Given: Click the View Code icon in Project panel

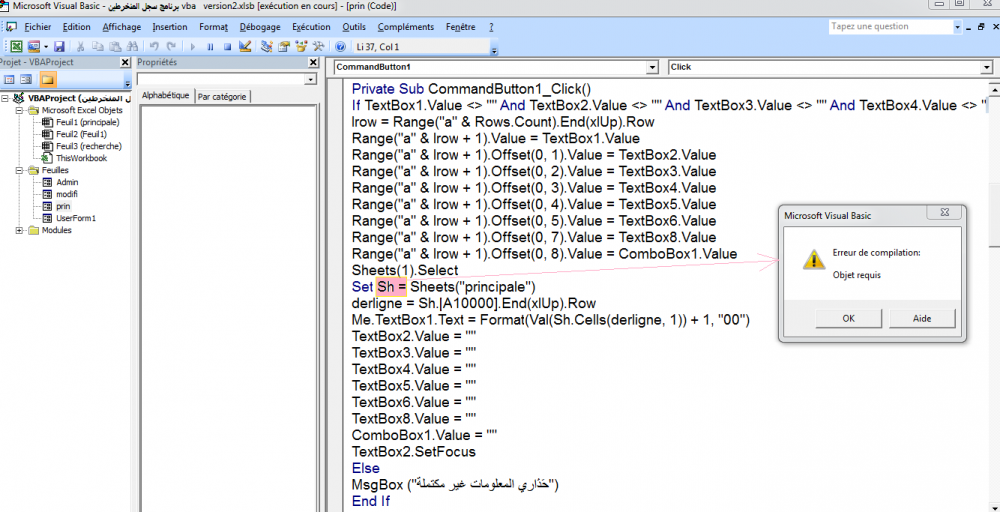Looking at the screenshot, I should (9, 80).
